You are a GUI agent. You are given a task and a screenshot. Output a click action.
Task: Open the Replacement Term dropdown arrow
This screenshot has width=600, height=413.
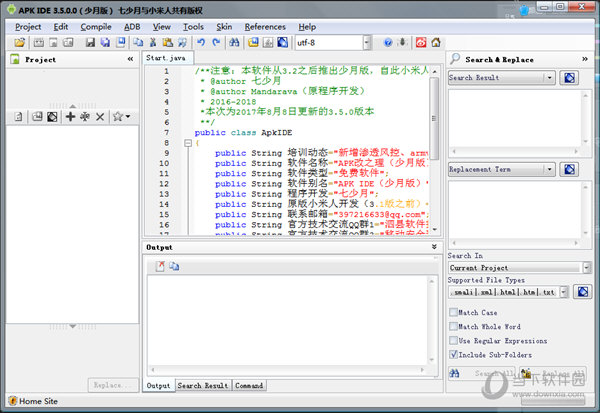[x=549, y=169]
